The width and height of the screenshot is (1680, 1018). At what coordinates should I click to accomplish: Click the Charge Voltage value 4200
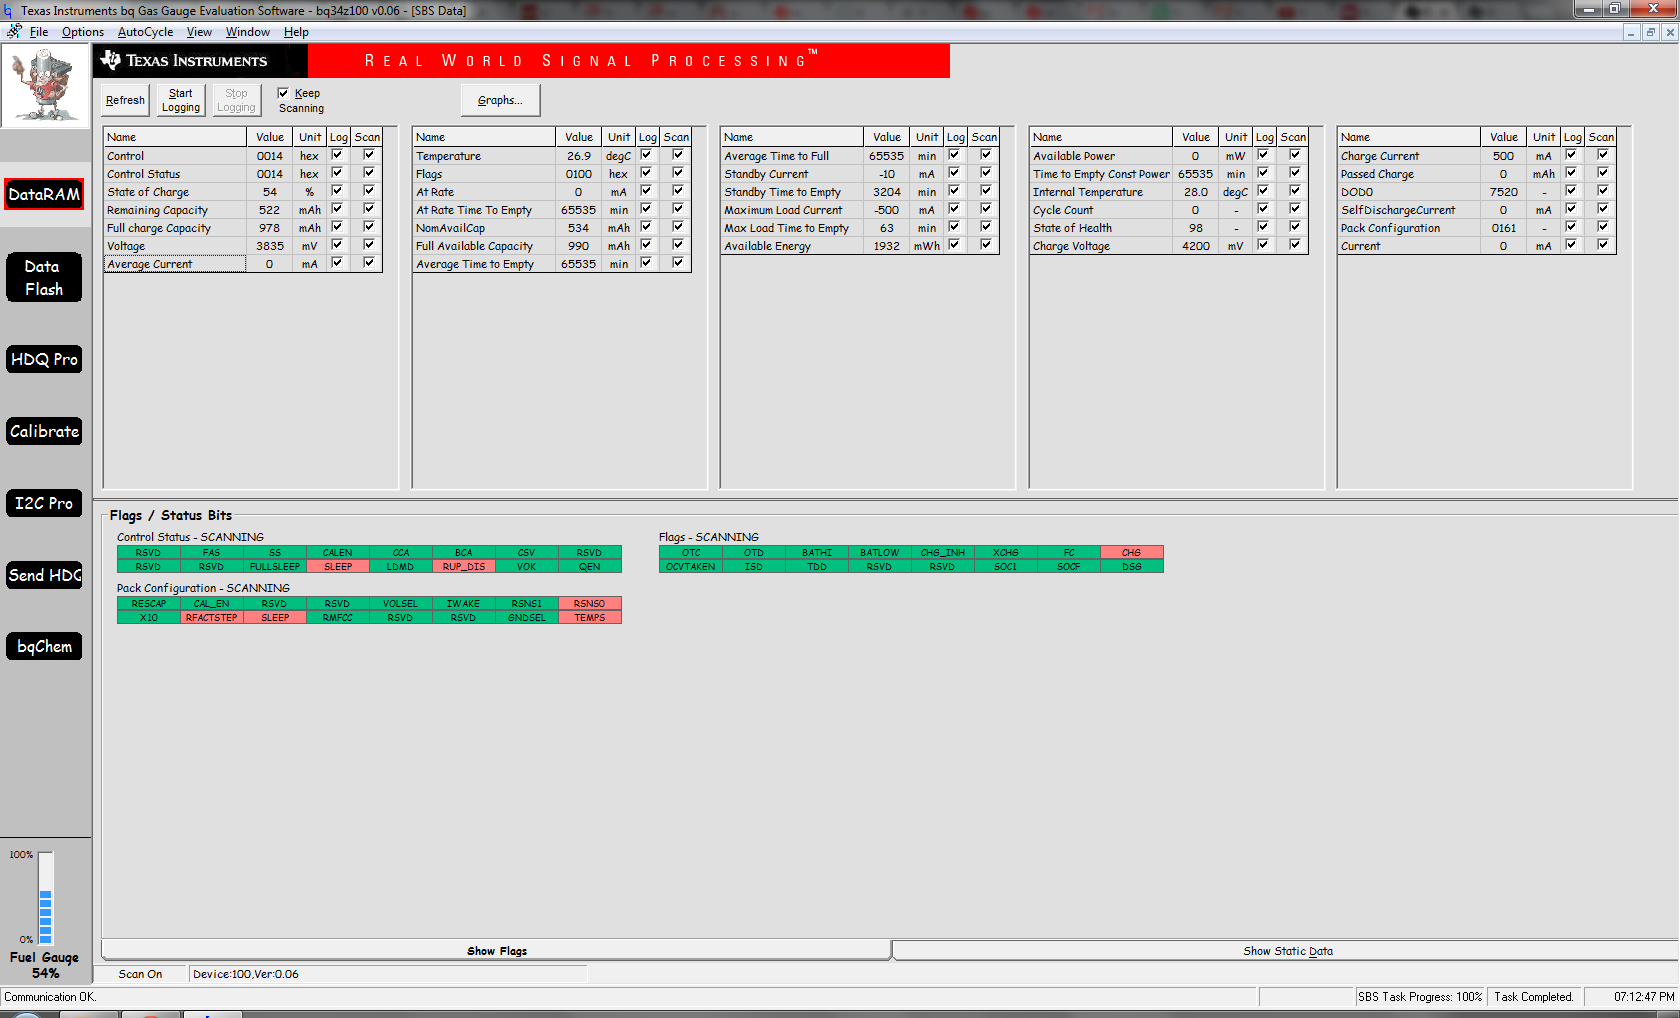point(1196,246)
